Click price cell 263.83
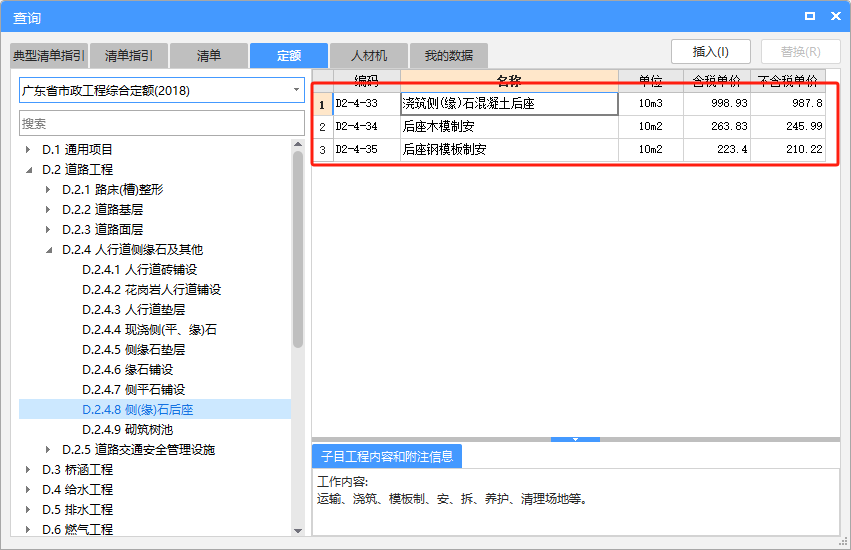This screenshot has width=851, height=550. [x=717, y=127]
